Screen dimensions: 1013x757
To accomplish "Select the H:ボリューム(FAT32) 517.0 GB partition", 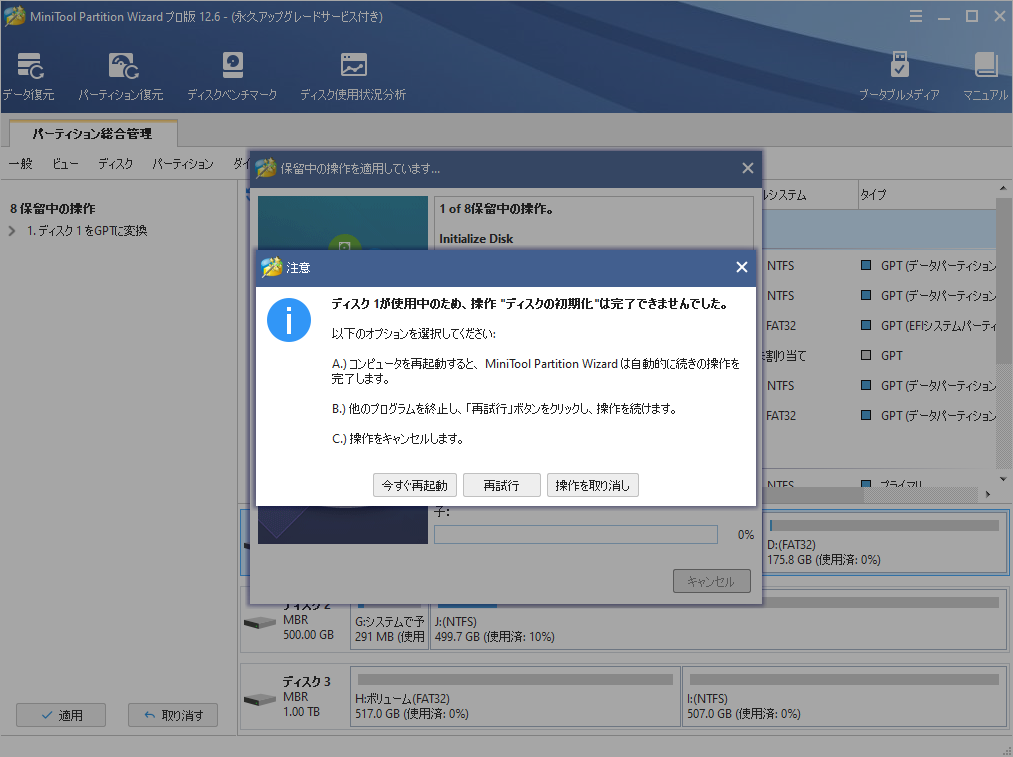I will pyautogui.click(x=516, y=697).
